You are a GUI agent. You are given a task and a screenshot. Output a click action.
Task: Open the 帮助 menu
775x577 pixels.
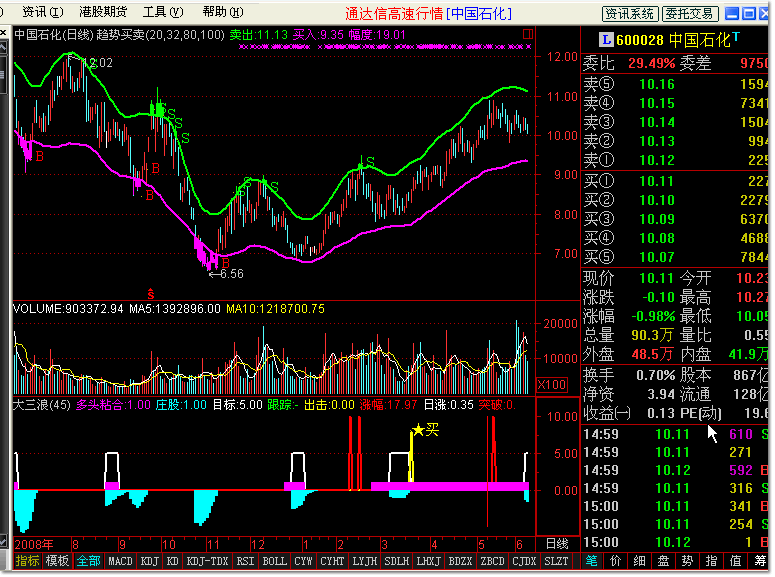pos(223,11)
